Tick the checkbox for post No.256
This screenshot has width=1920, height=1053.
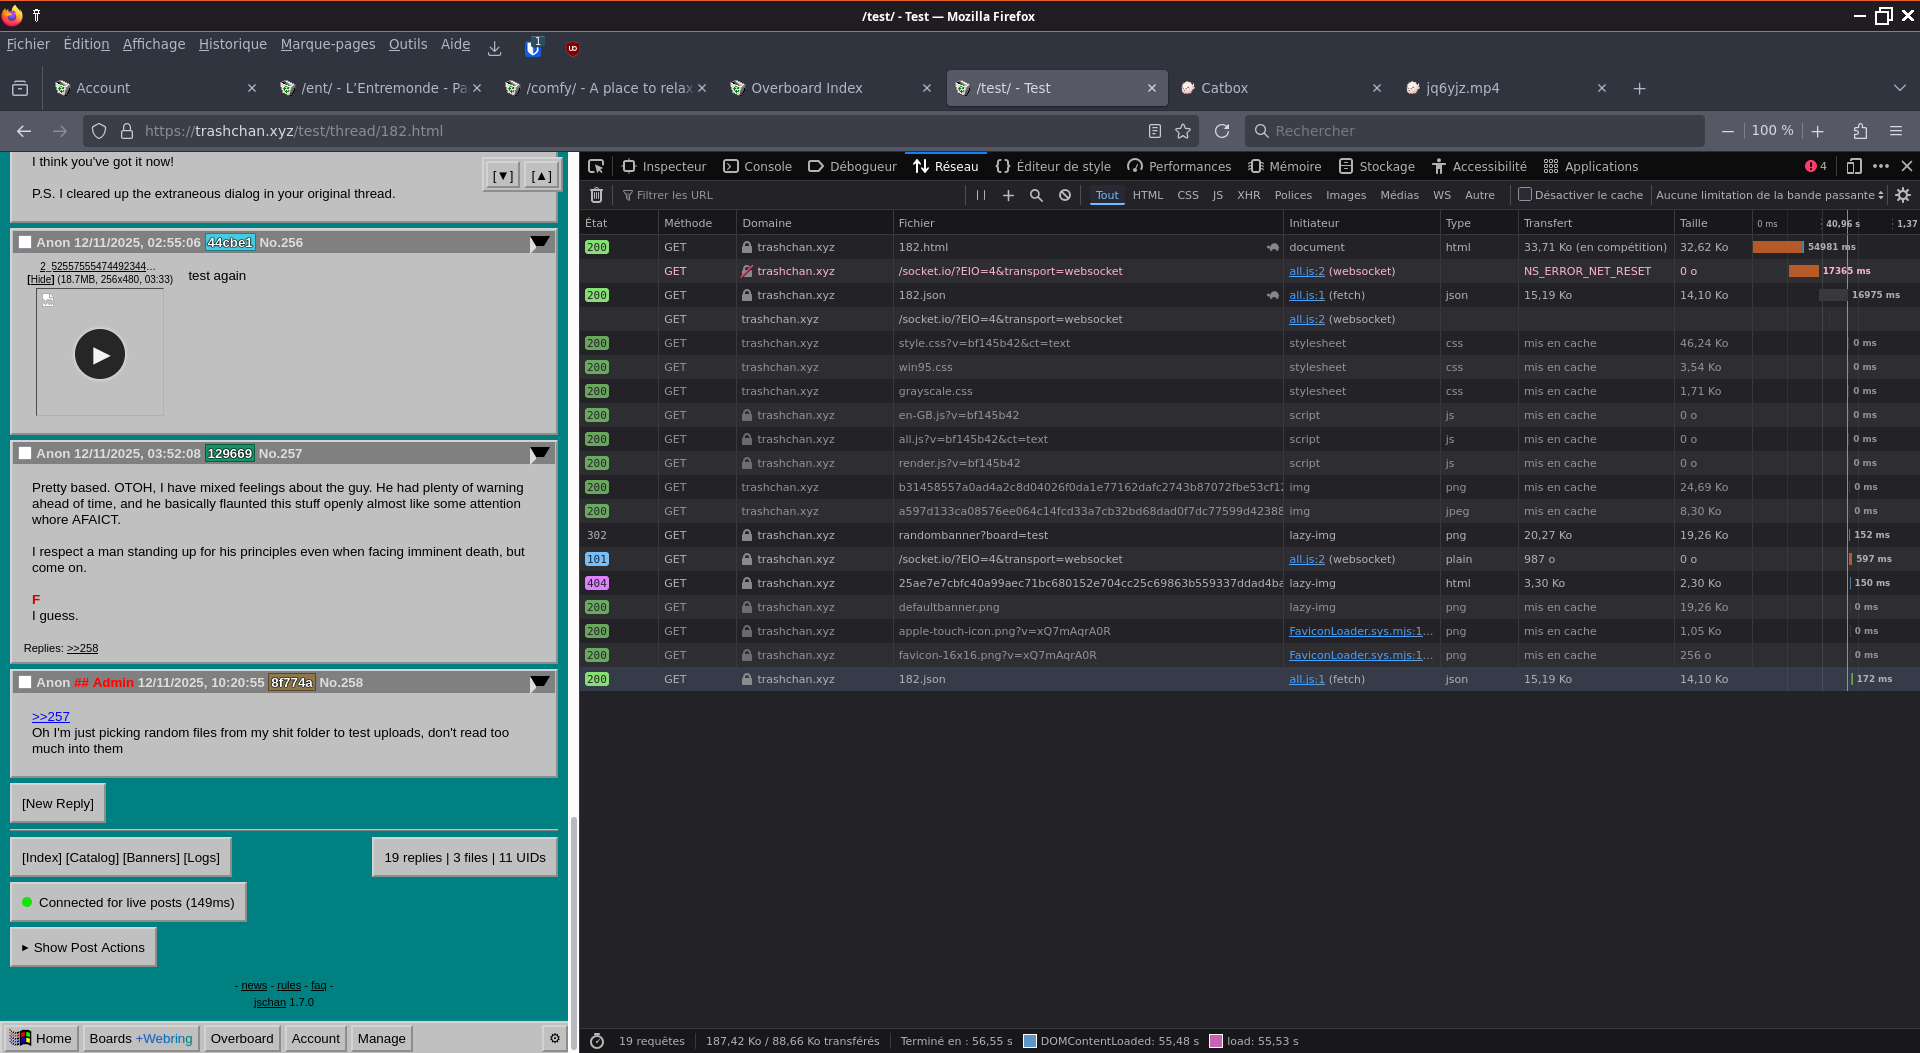click(25, 242)
